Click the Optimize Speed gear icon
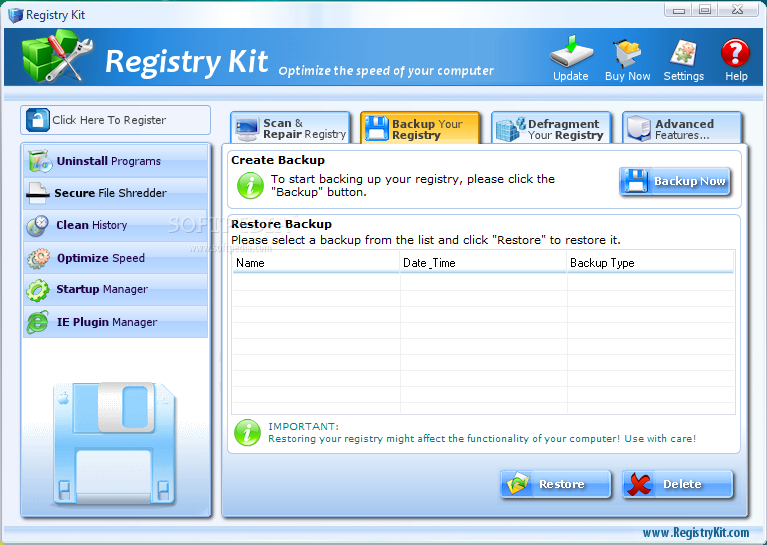 (39, 258)
